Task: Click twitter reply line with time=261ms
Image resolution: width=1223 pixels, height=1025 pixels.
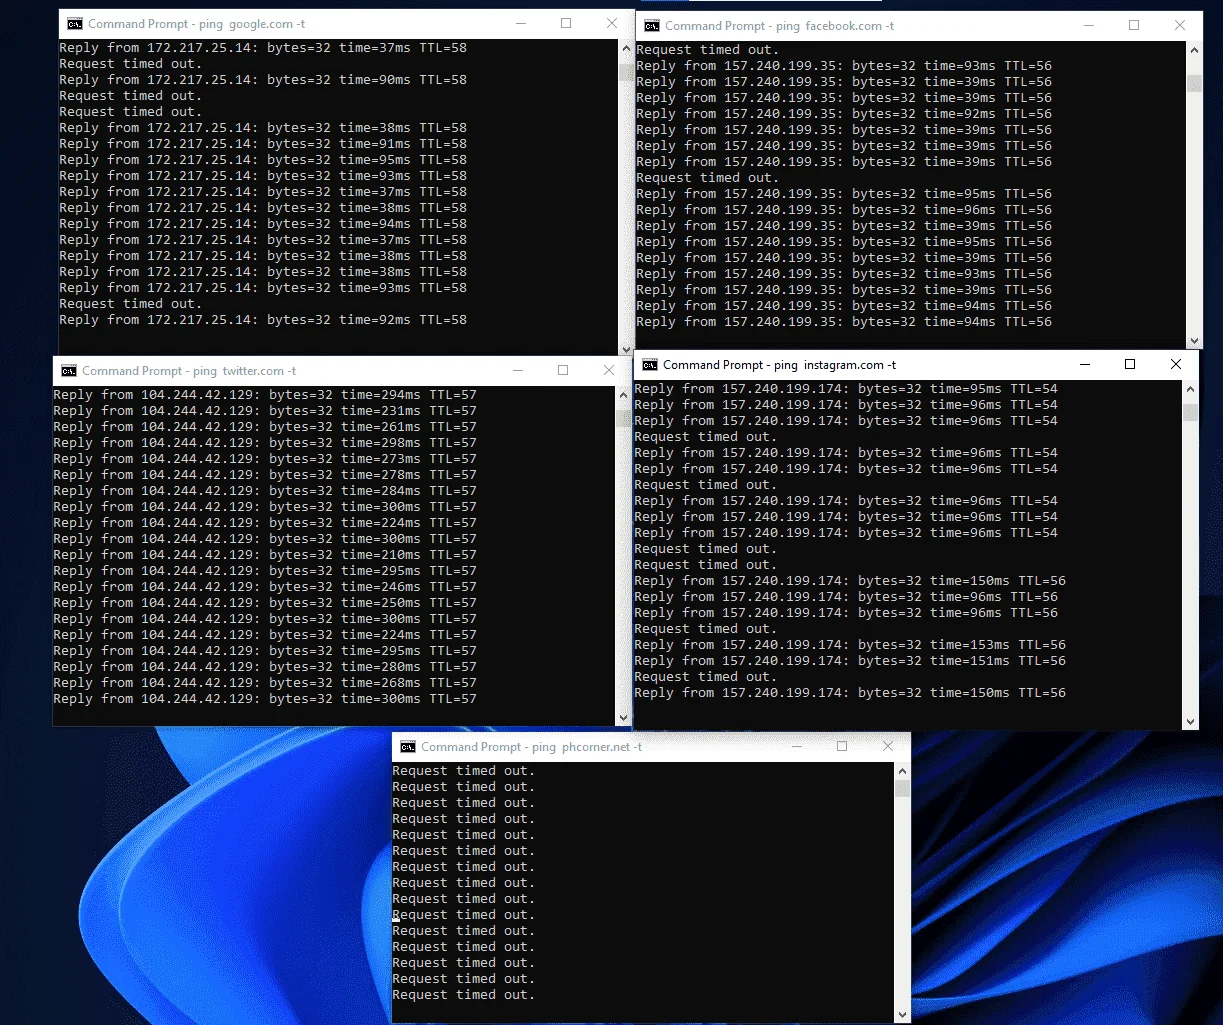Action: click(265, 427)
